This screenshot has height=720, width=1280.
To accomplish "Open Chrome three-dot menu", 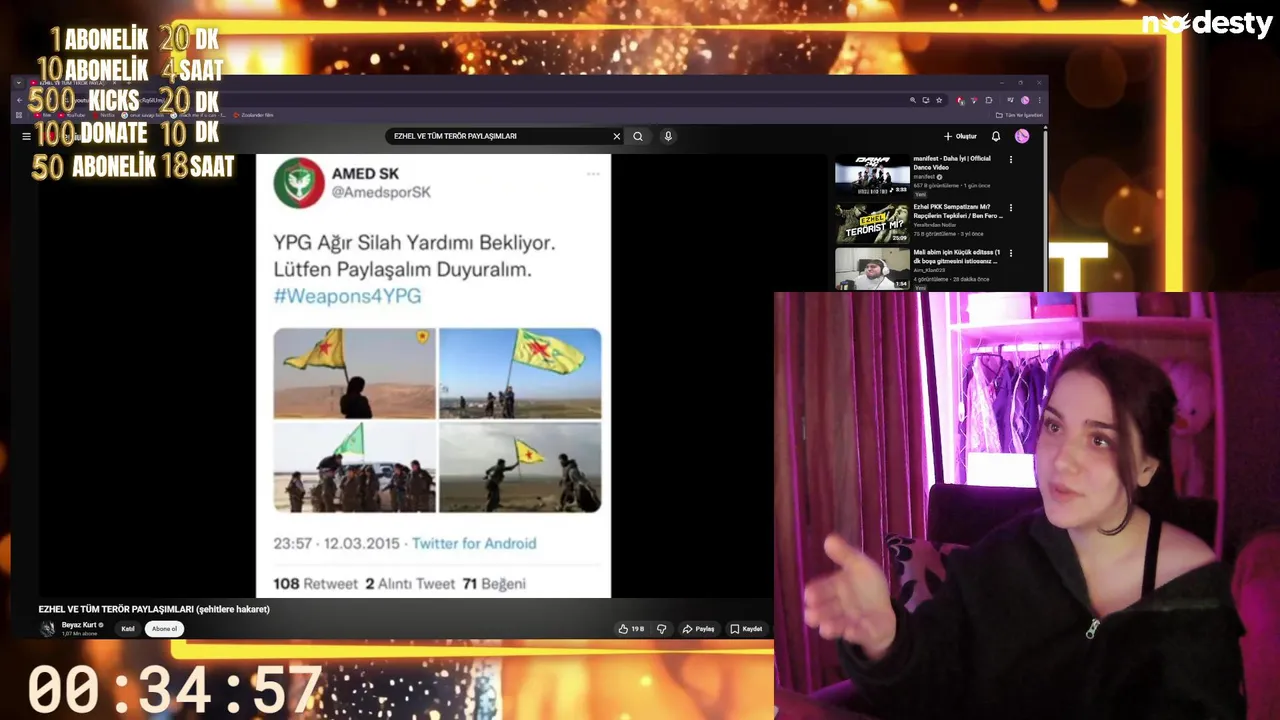I will tap(1039, 100).
